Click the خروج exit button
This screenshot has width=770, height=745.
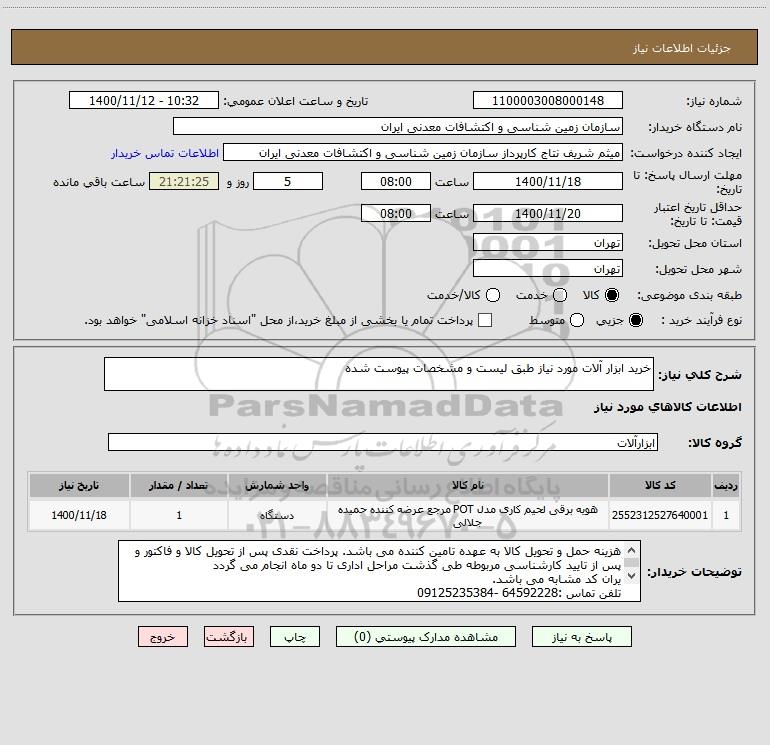coord(163,637)
